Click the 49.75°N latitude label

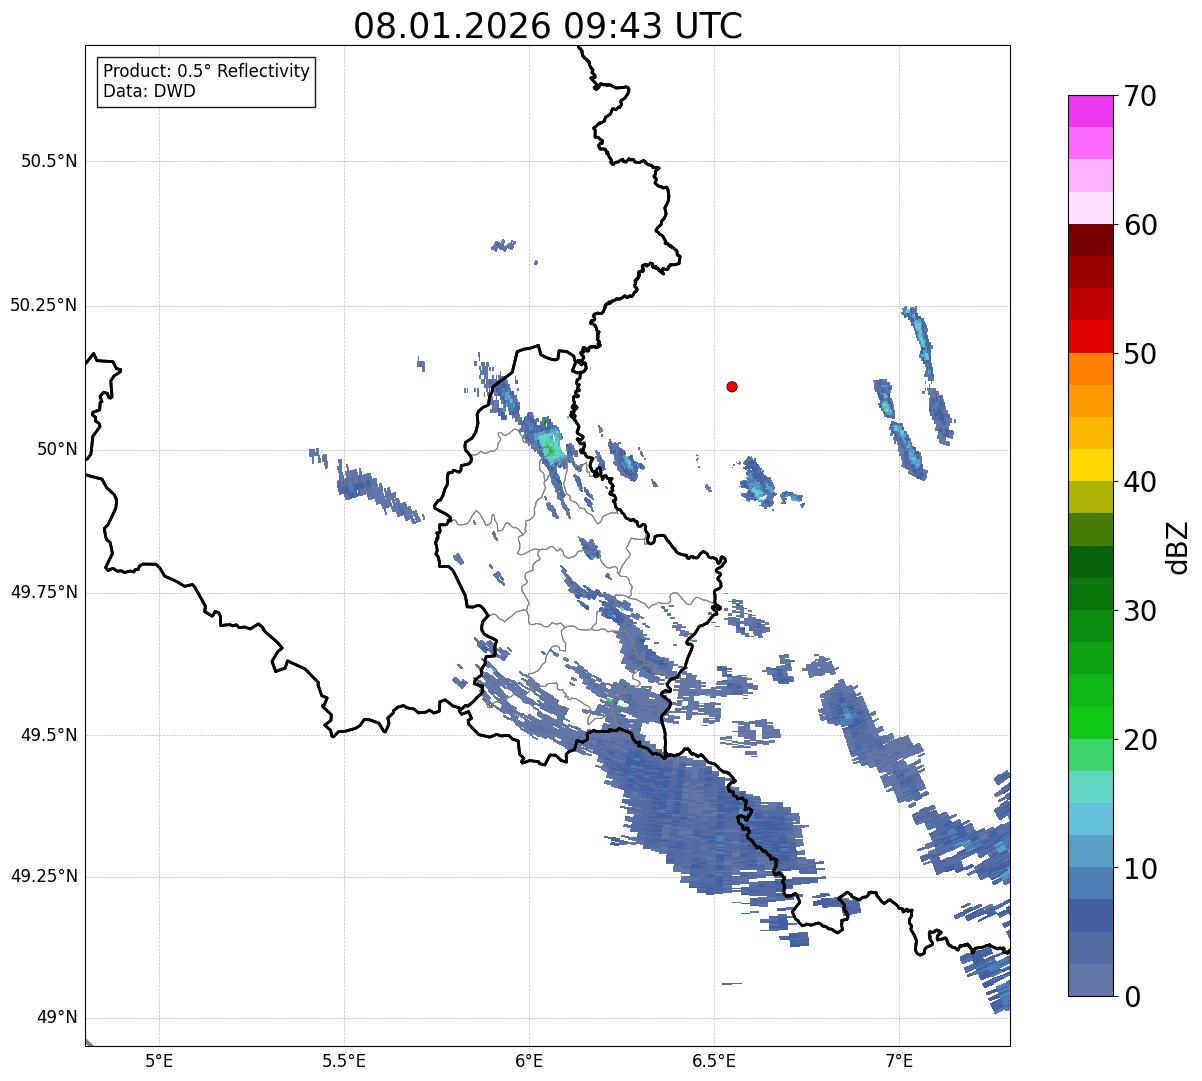[x=43, y=593]
